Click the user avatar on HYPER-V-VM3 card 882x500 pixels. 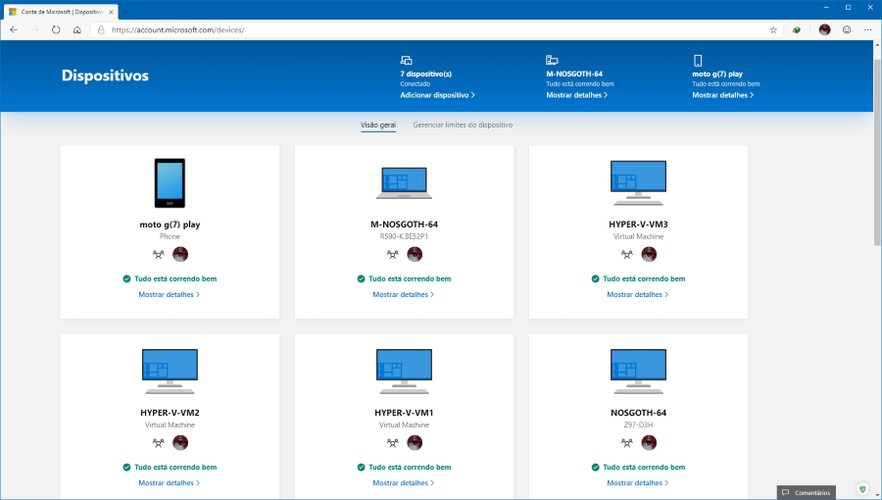click(649, 254)
